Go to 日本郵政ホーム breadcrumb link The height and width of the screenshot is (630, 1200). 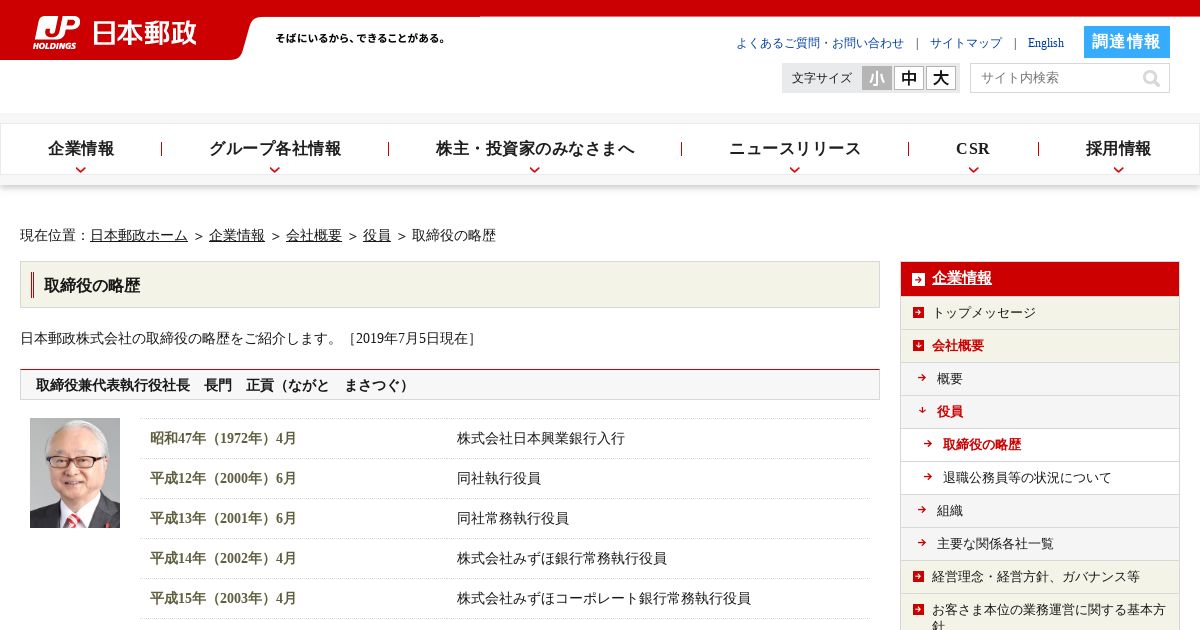(139, 236)
